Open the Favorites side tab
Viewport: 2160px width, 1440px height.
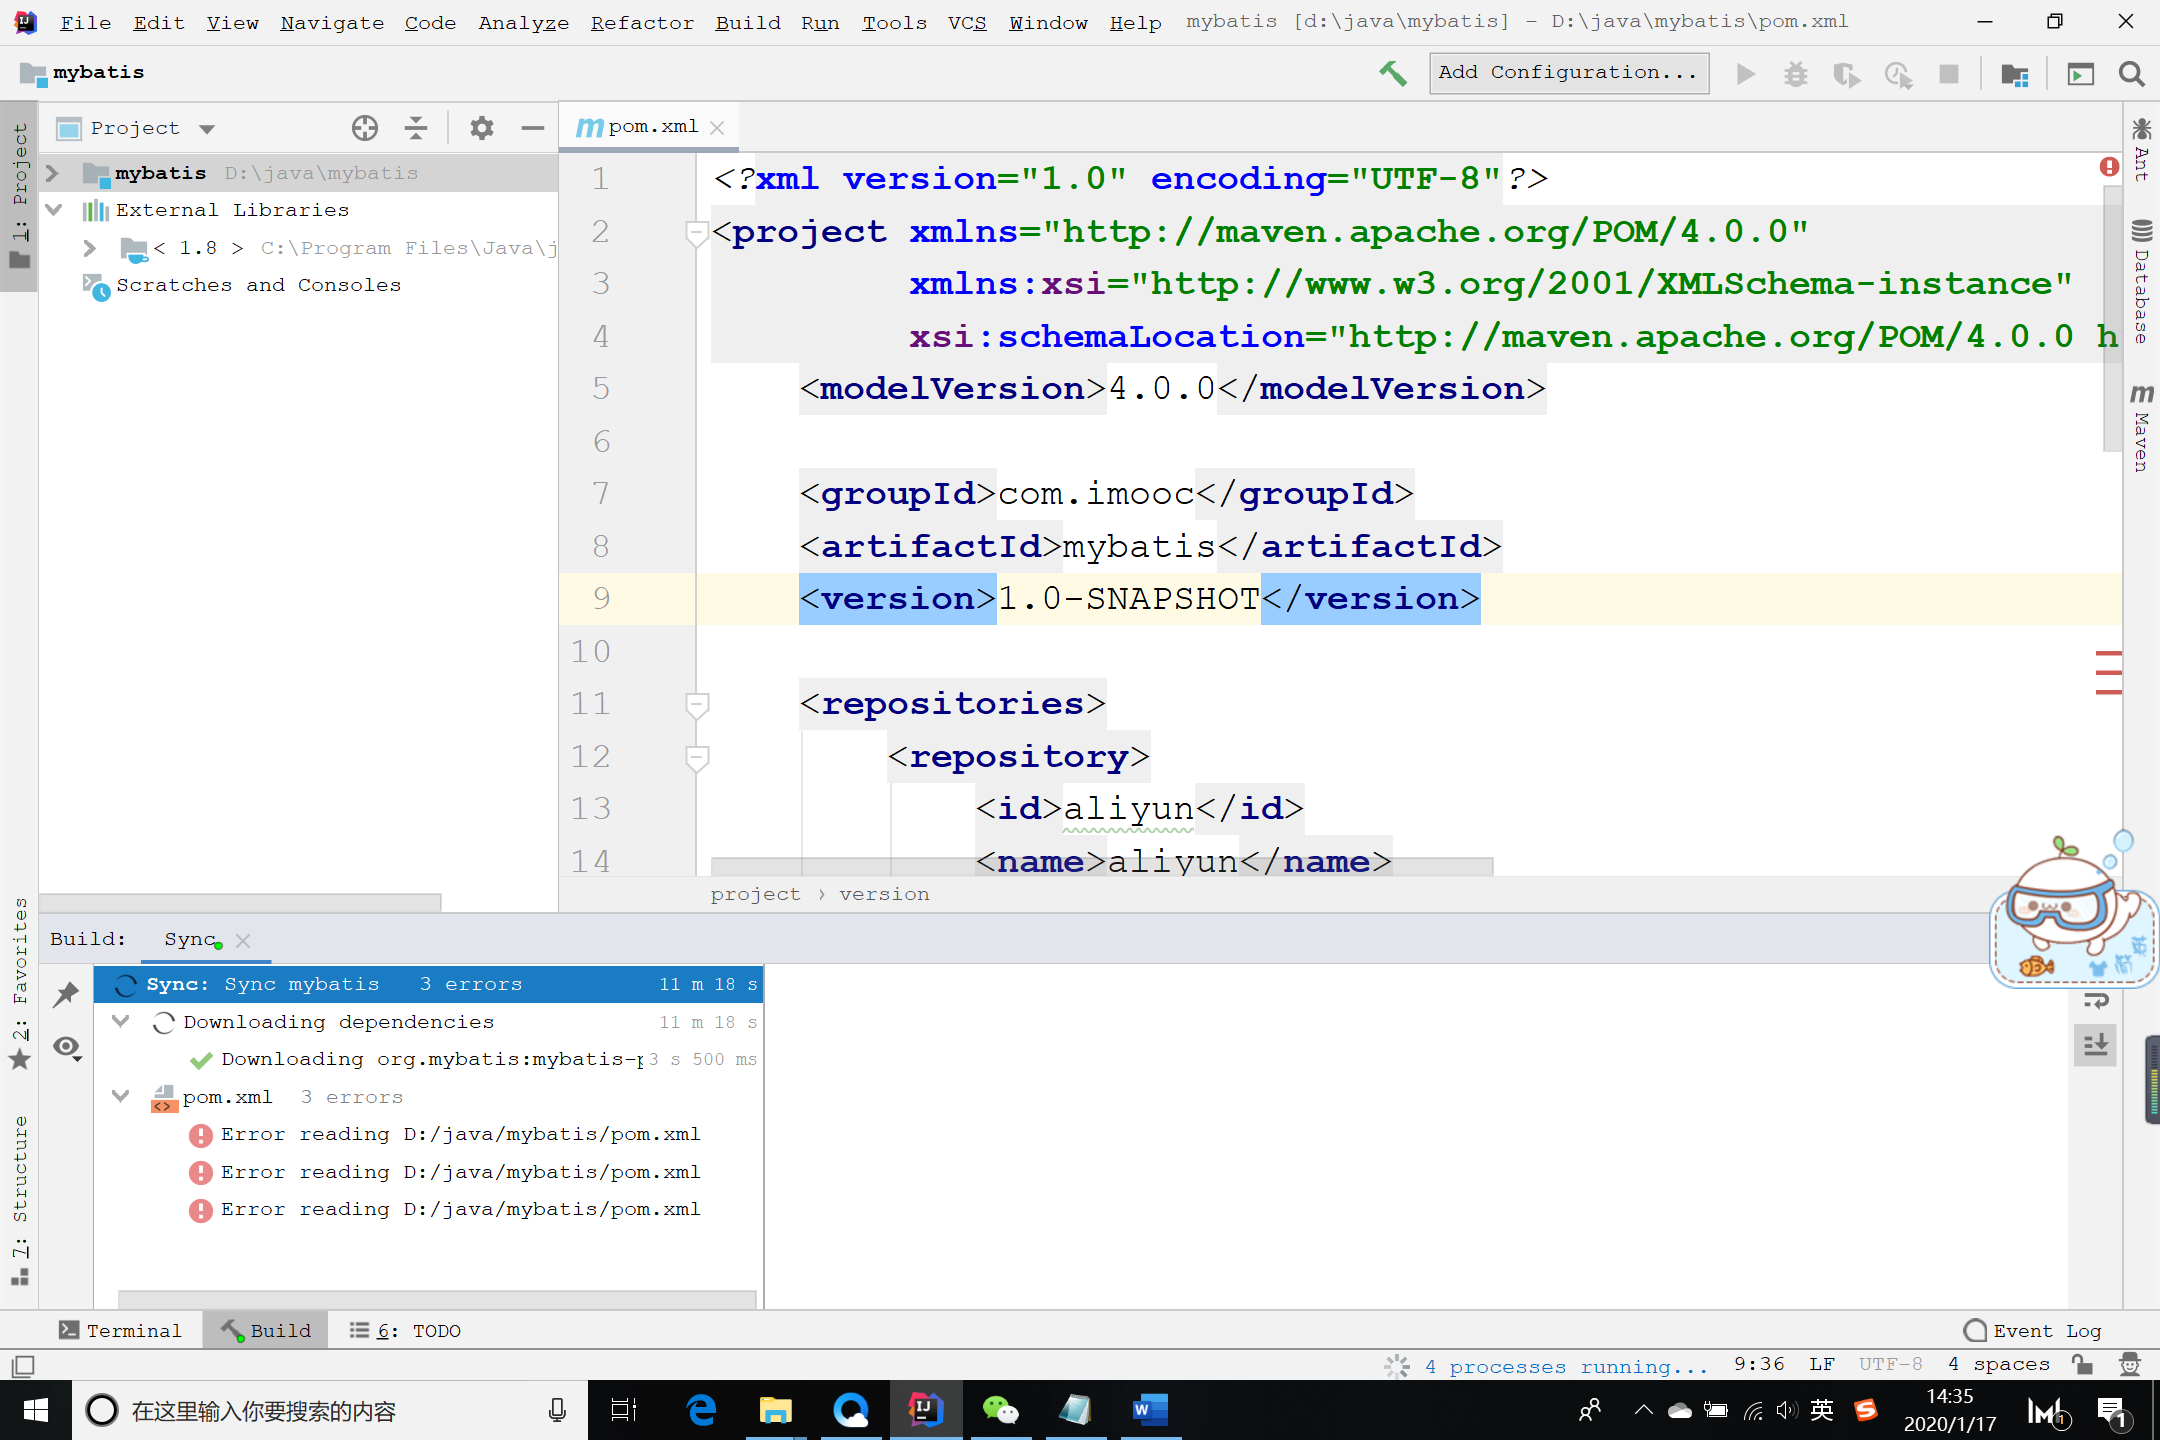(20, 985)
